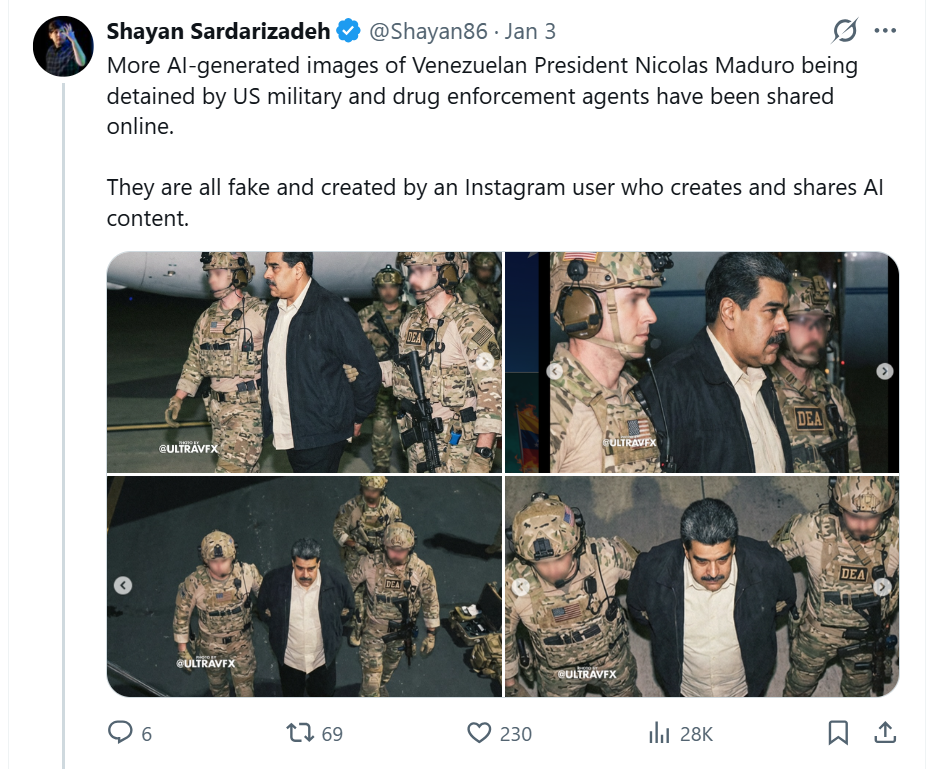Screen dimensions: 947x769
Task: Click left arrow on bottom-left image
Action: point(123,585)
